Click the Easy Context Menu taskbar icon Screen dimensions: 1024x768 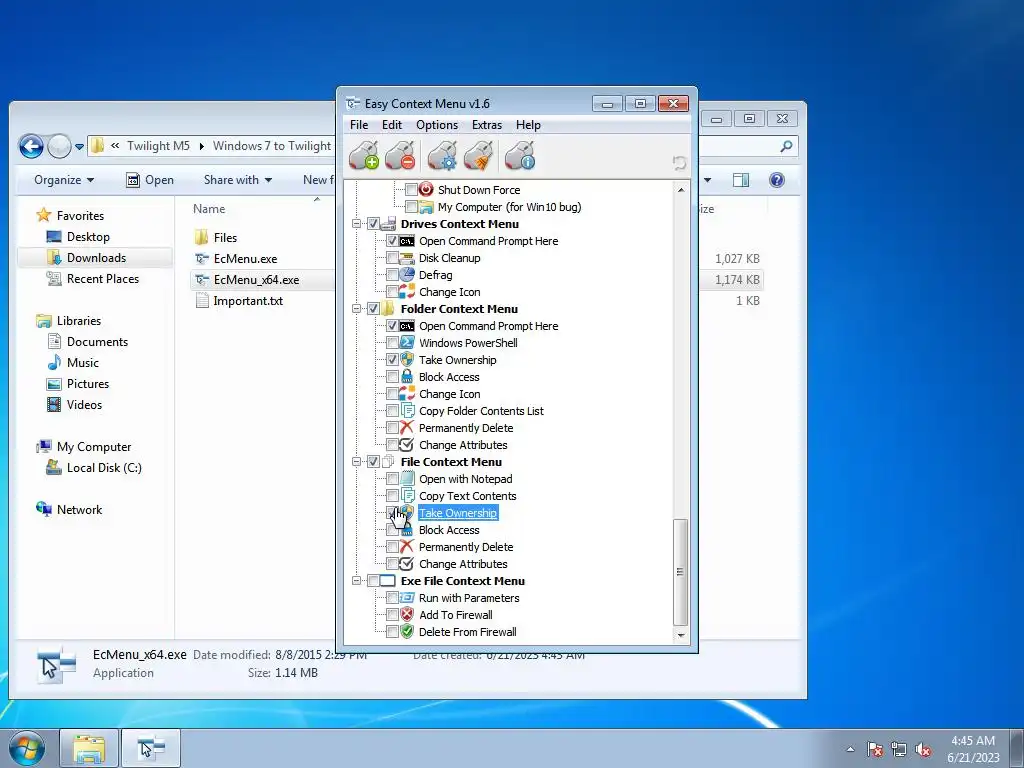pos(152,748)
